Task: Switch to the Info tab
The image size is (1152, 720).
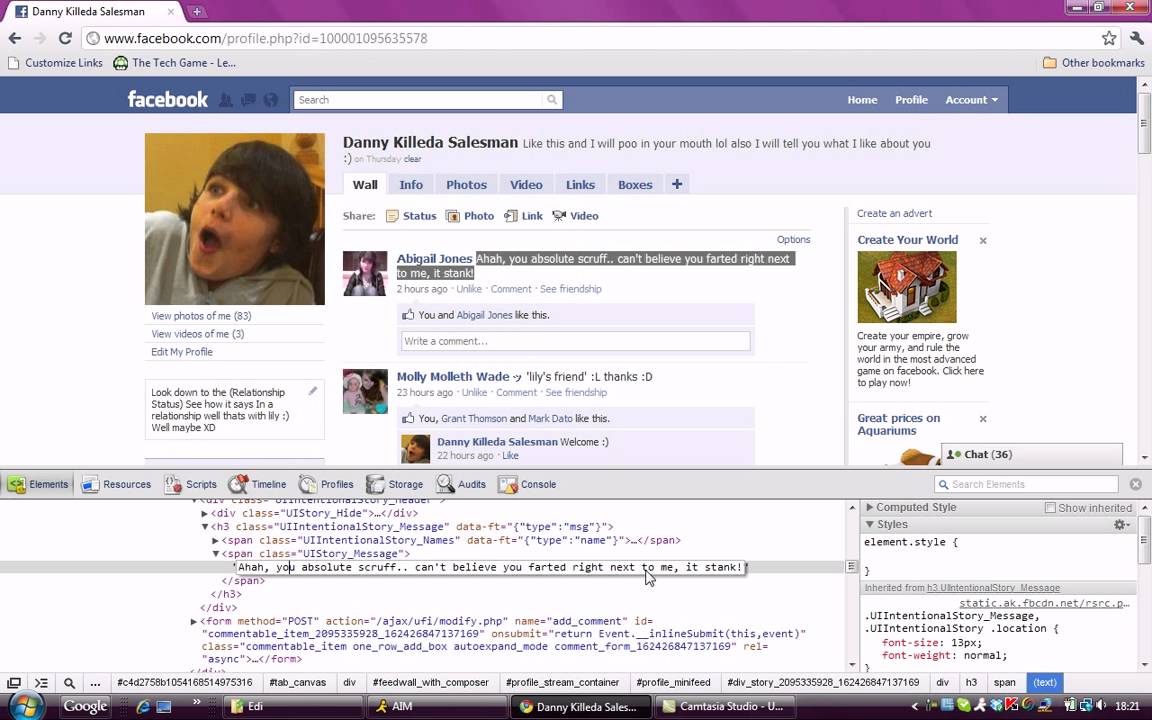Action: click(411, 184)
